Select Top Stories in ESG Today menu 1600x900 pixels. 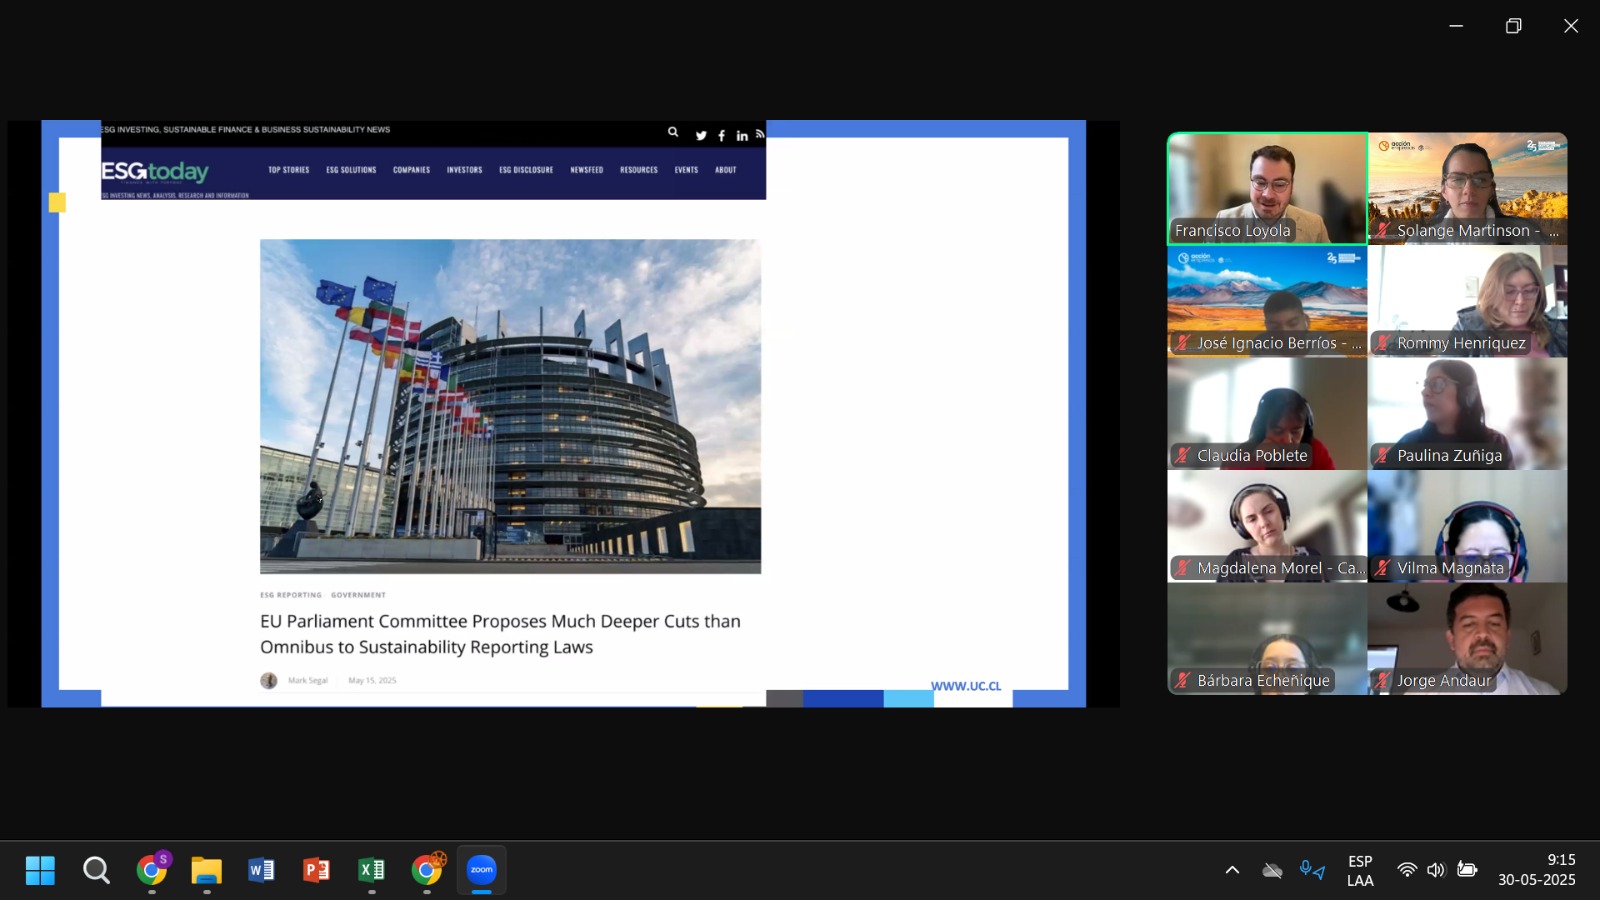(x=288, y=170)
